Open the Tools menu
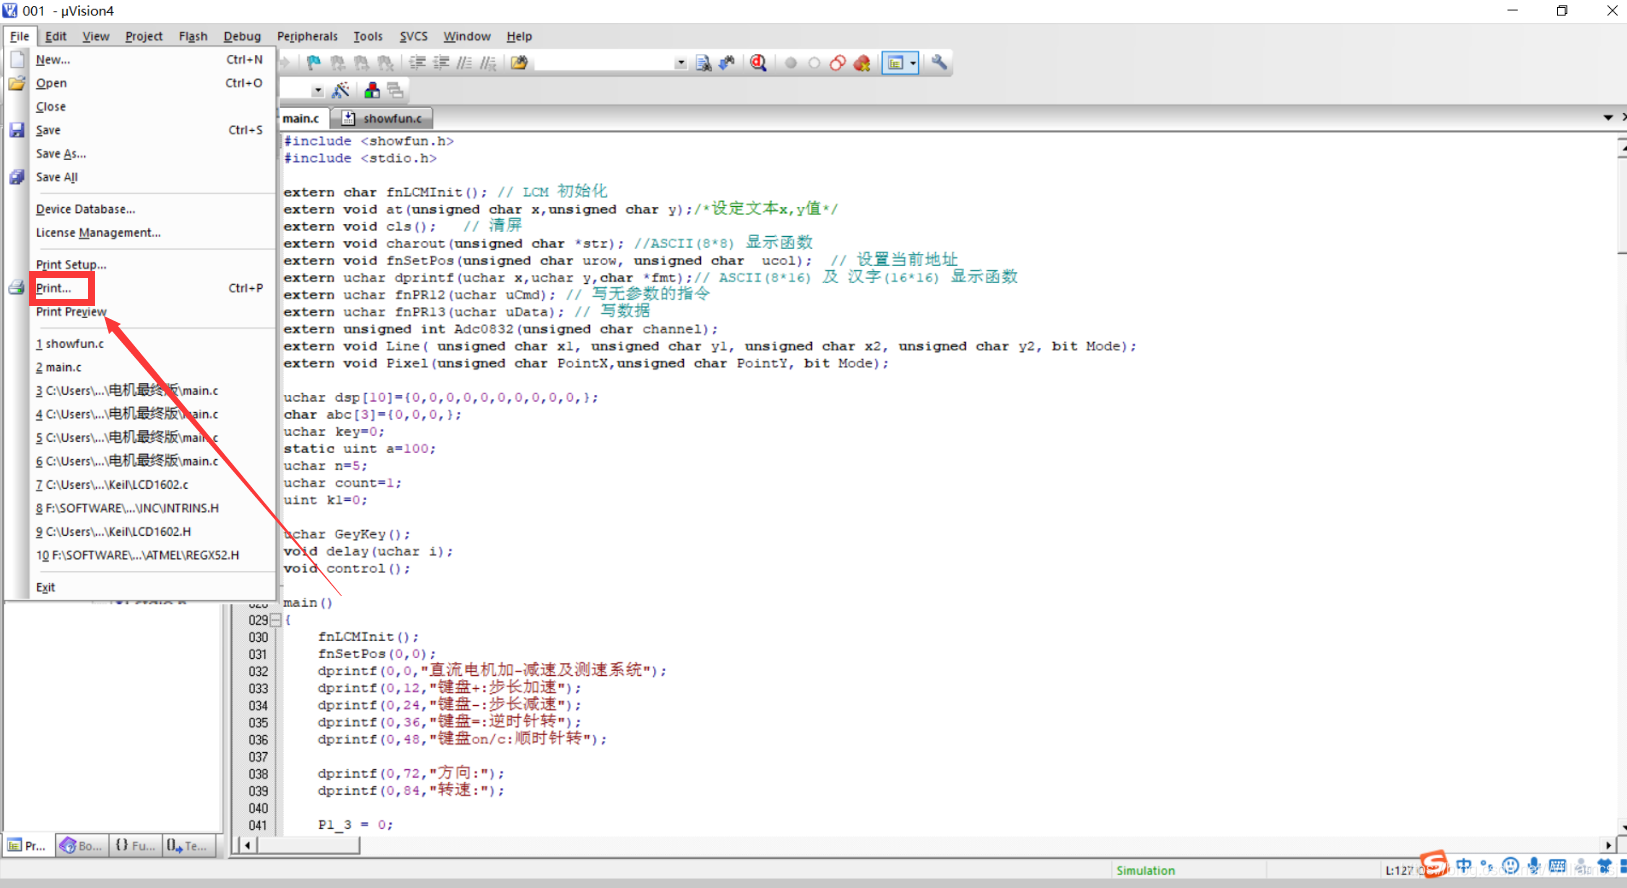Screen dimensions: 1627x888 point(368,36)
